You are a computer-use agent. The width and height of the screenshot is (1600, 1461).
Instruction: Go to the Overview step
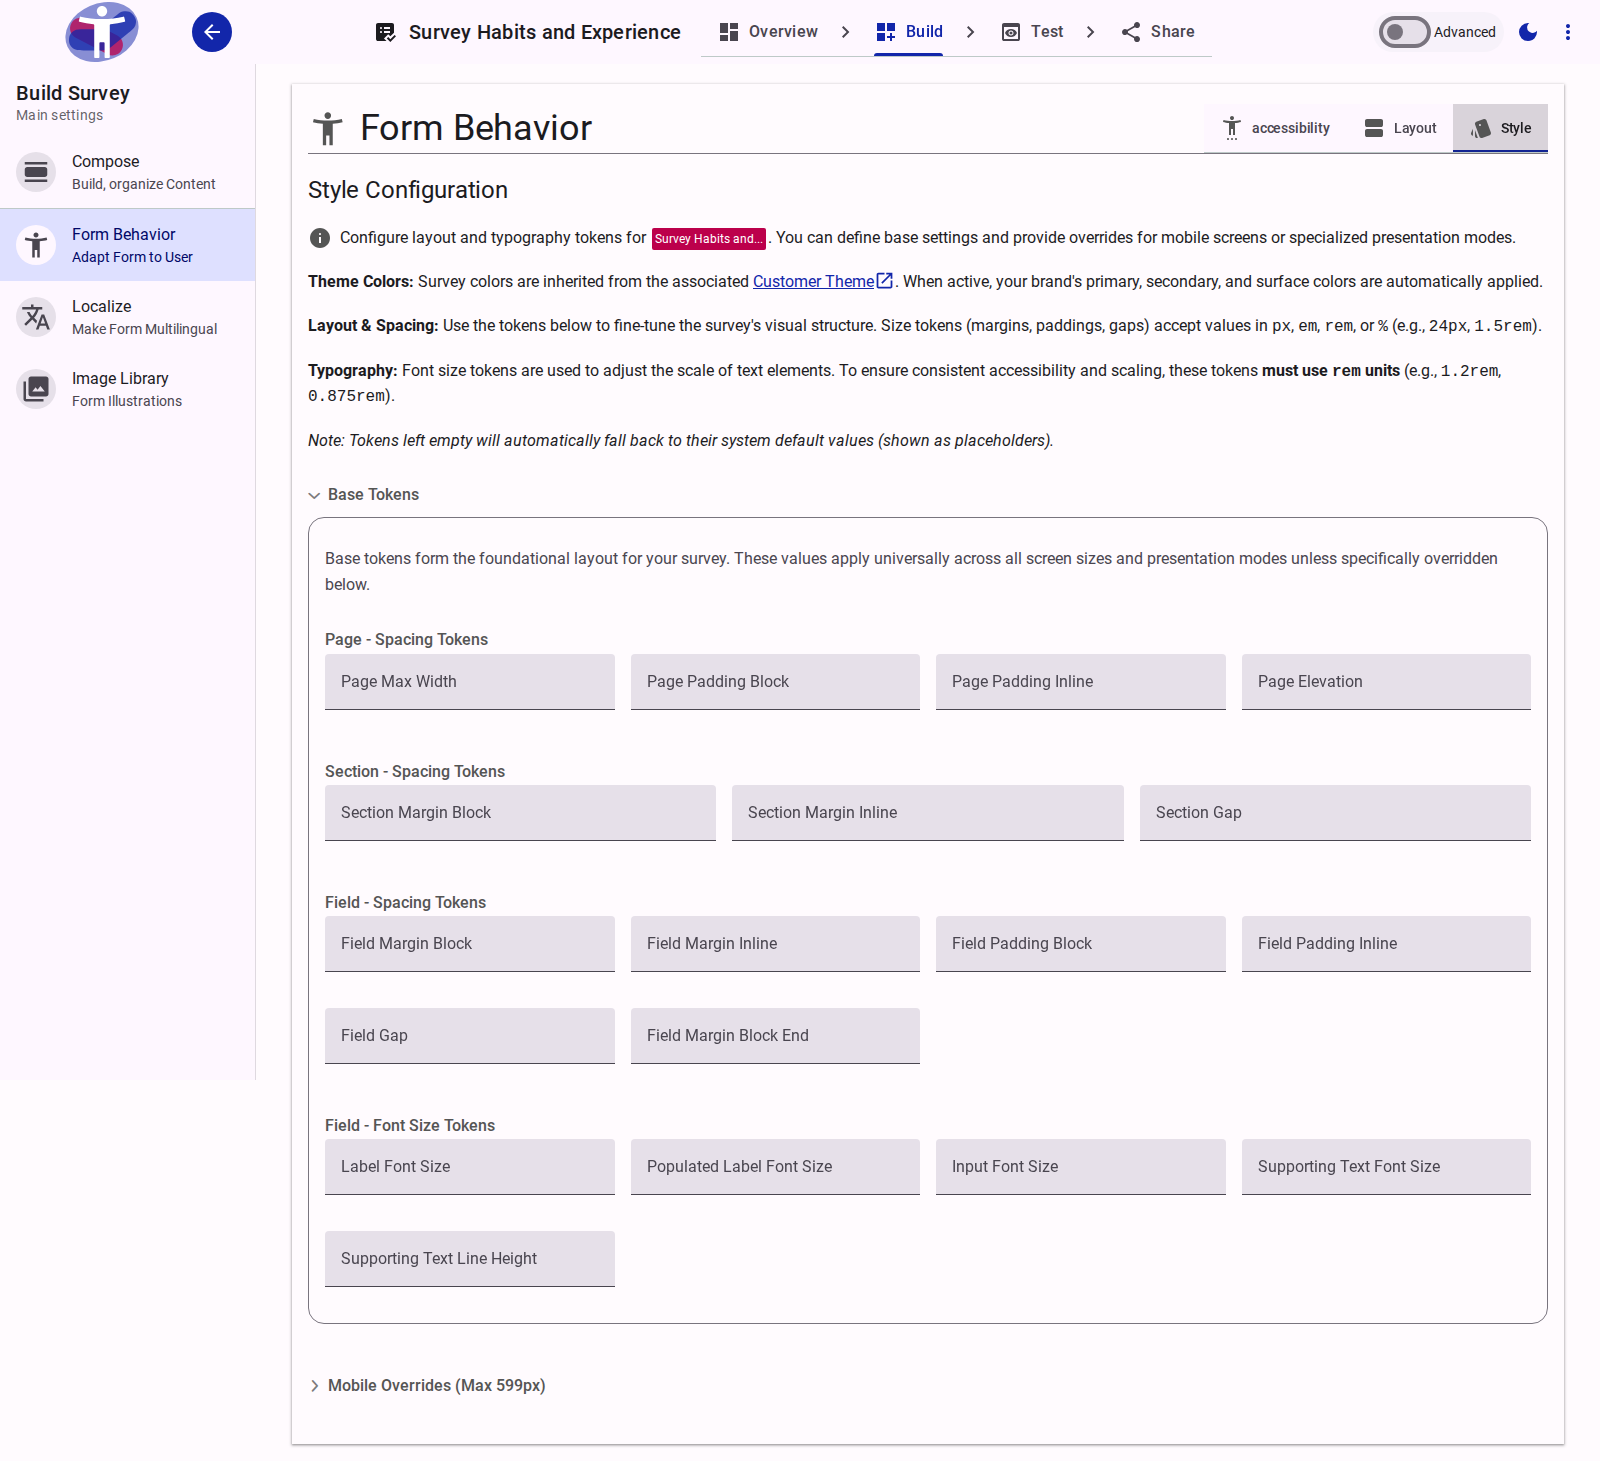[769, 32]
